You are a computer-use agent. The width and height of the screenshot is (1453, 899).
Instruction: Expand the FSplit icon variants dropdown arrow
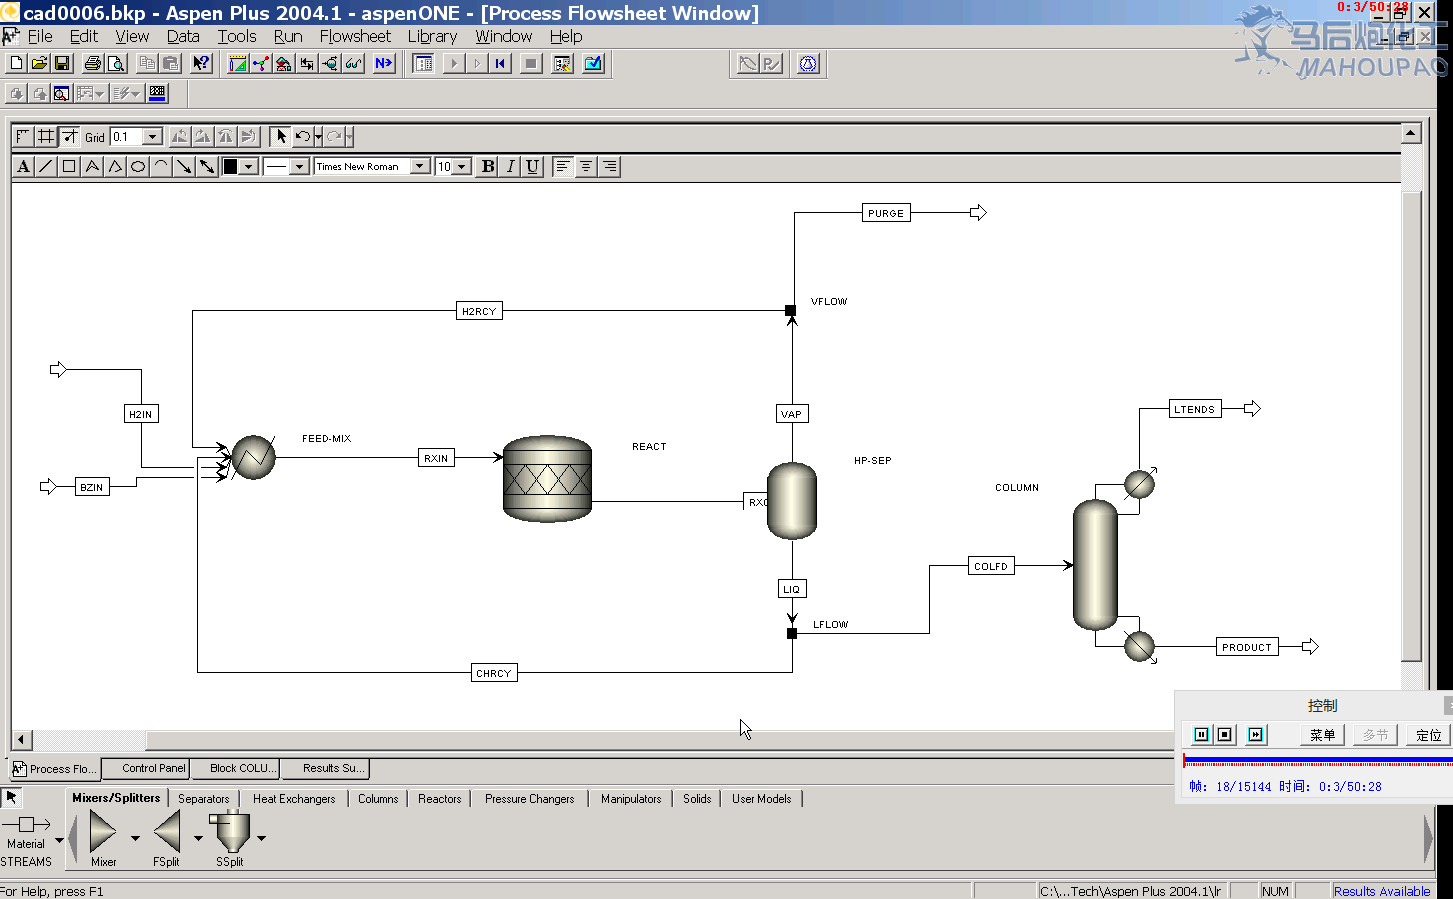click(198, 838)
